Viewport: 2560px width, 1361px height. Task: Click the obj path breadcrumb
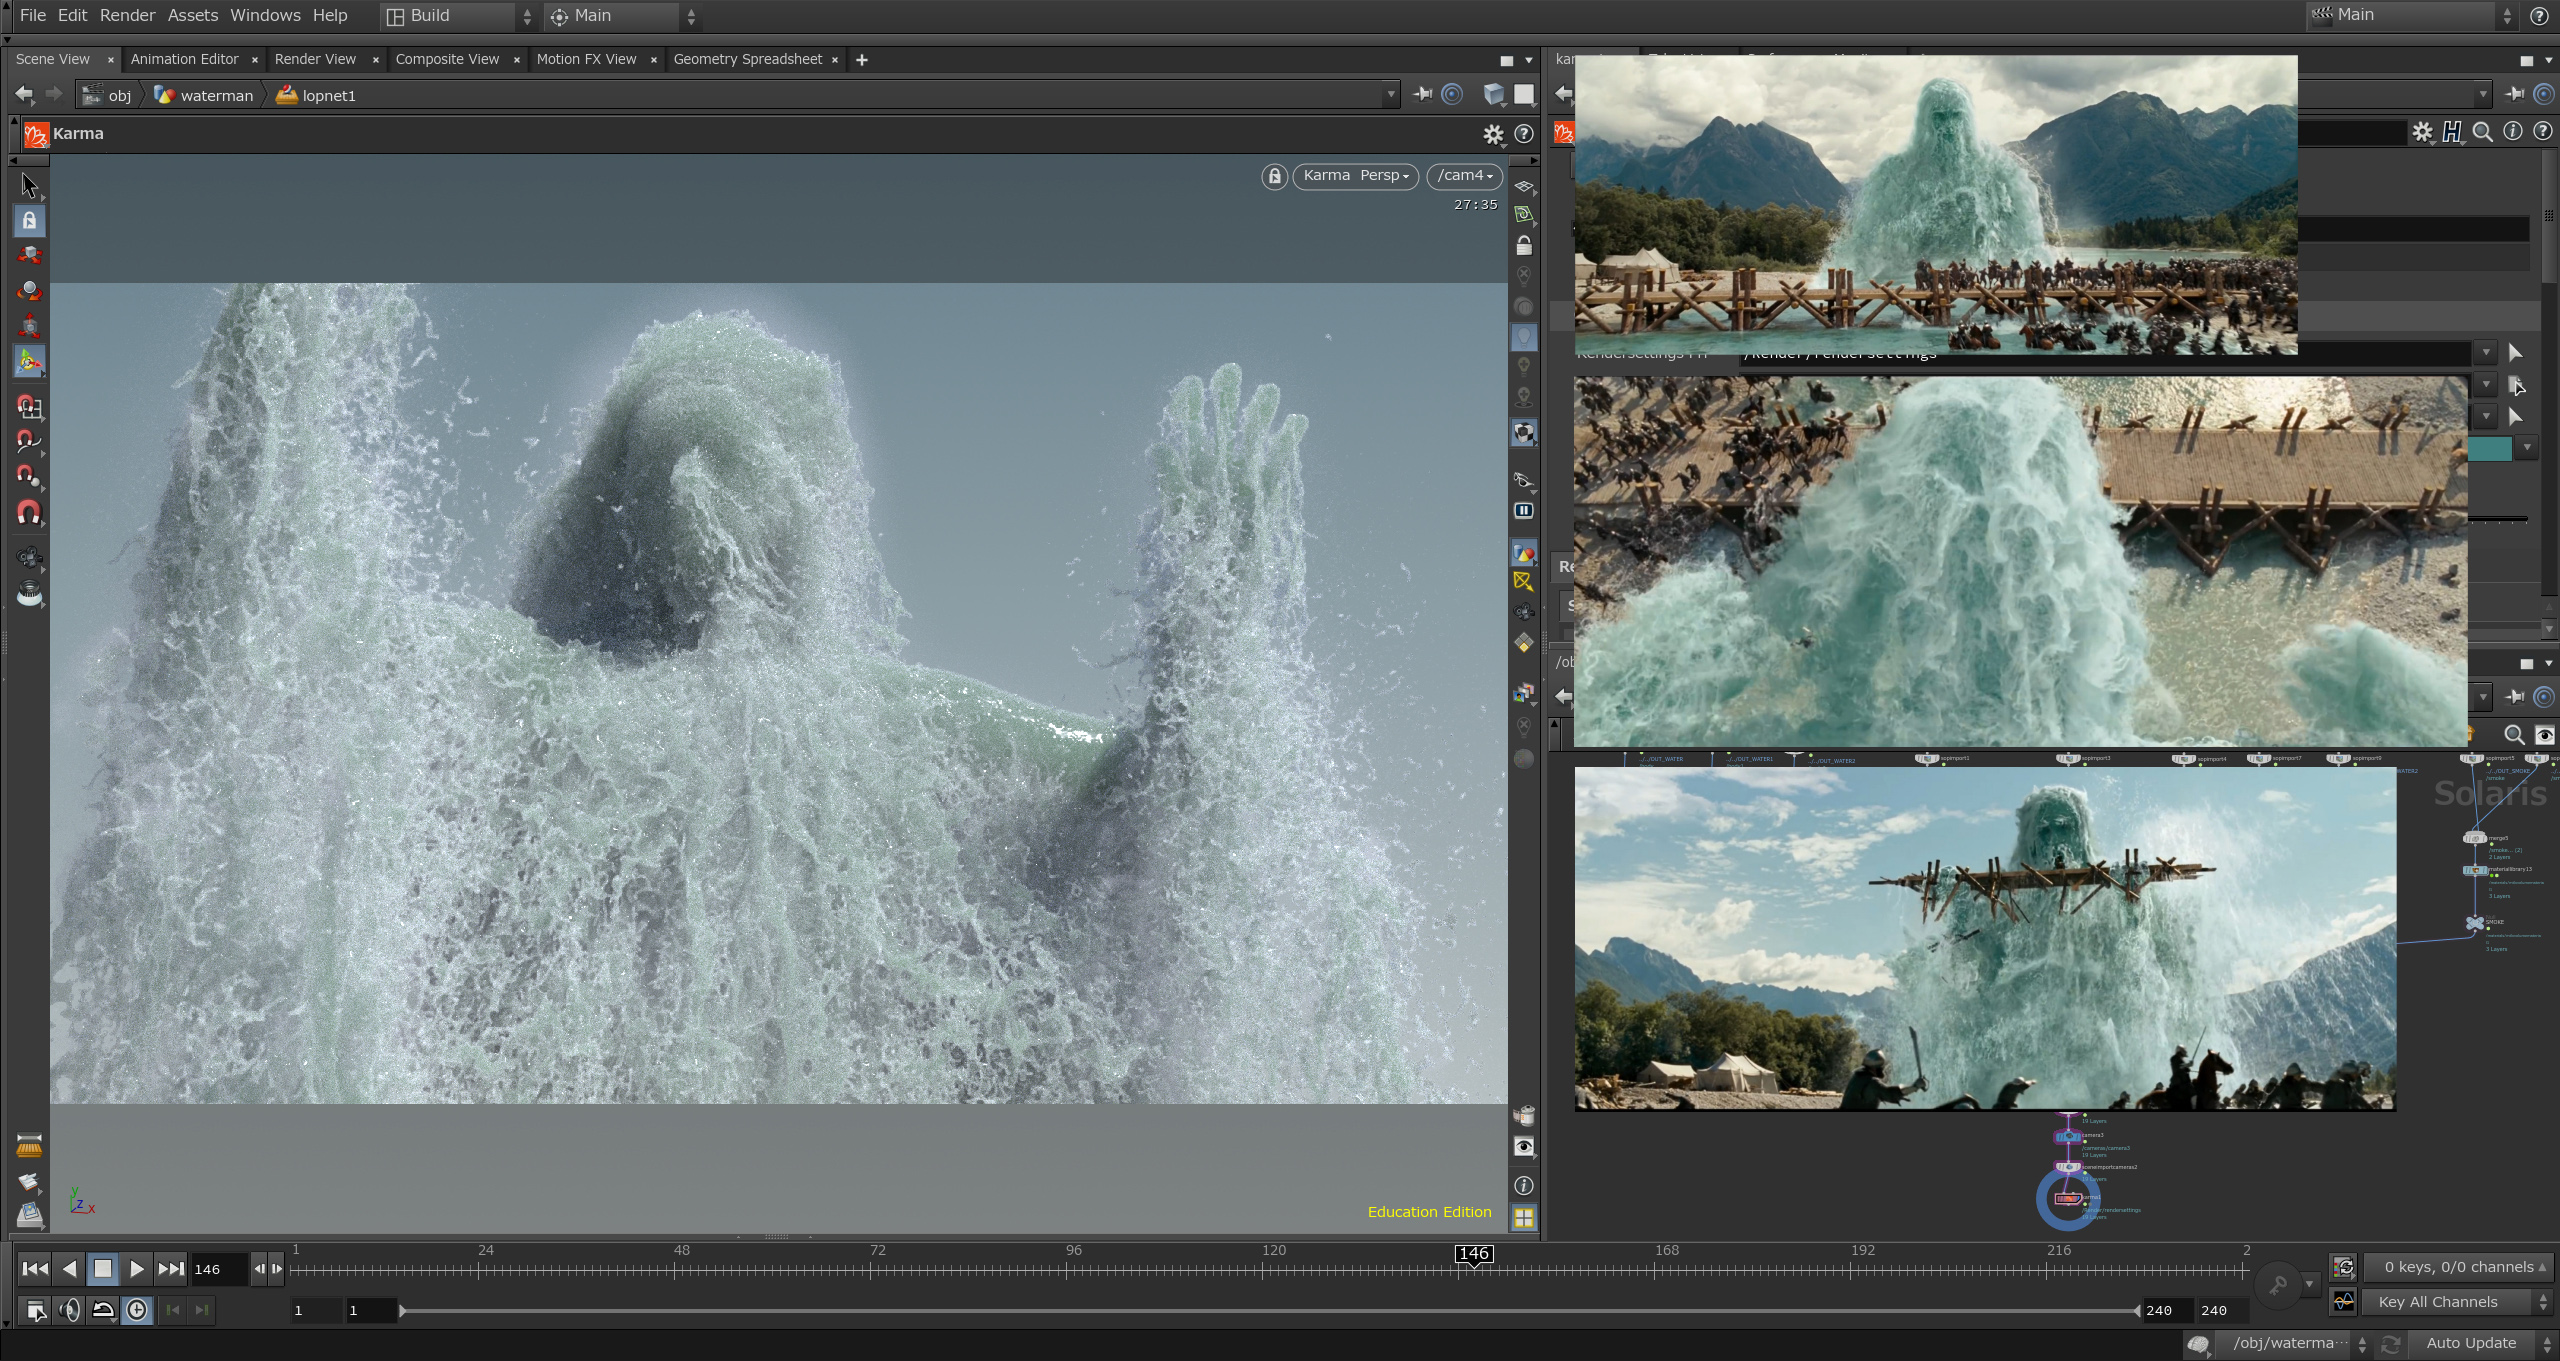point(107,96)
